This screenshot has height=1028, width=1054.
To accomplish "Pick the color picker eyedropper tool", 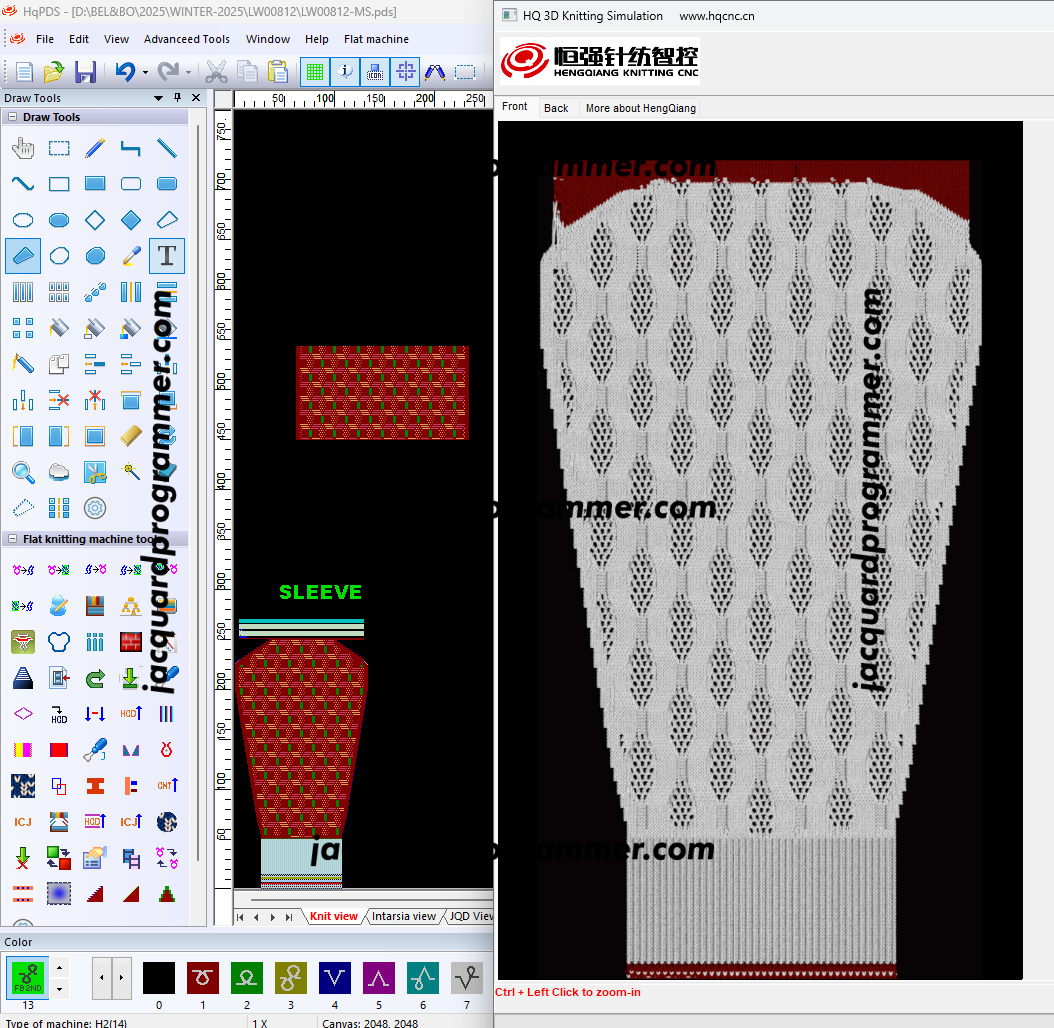I will click(x=131, y=256).
